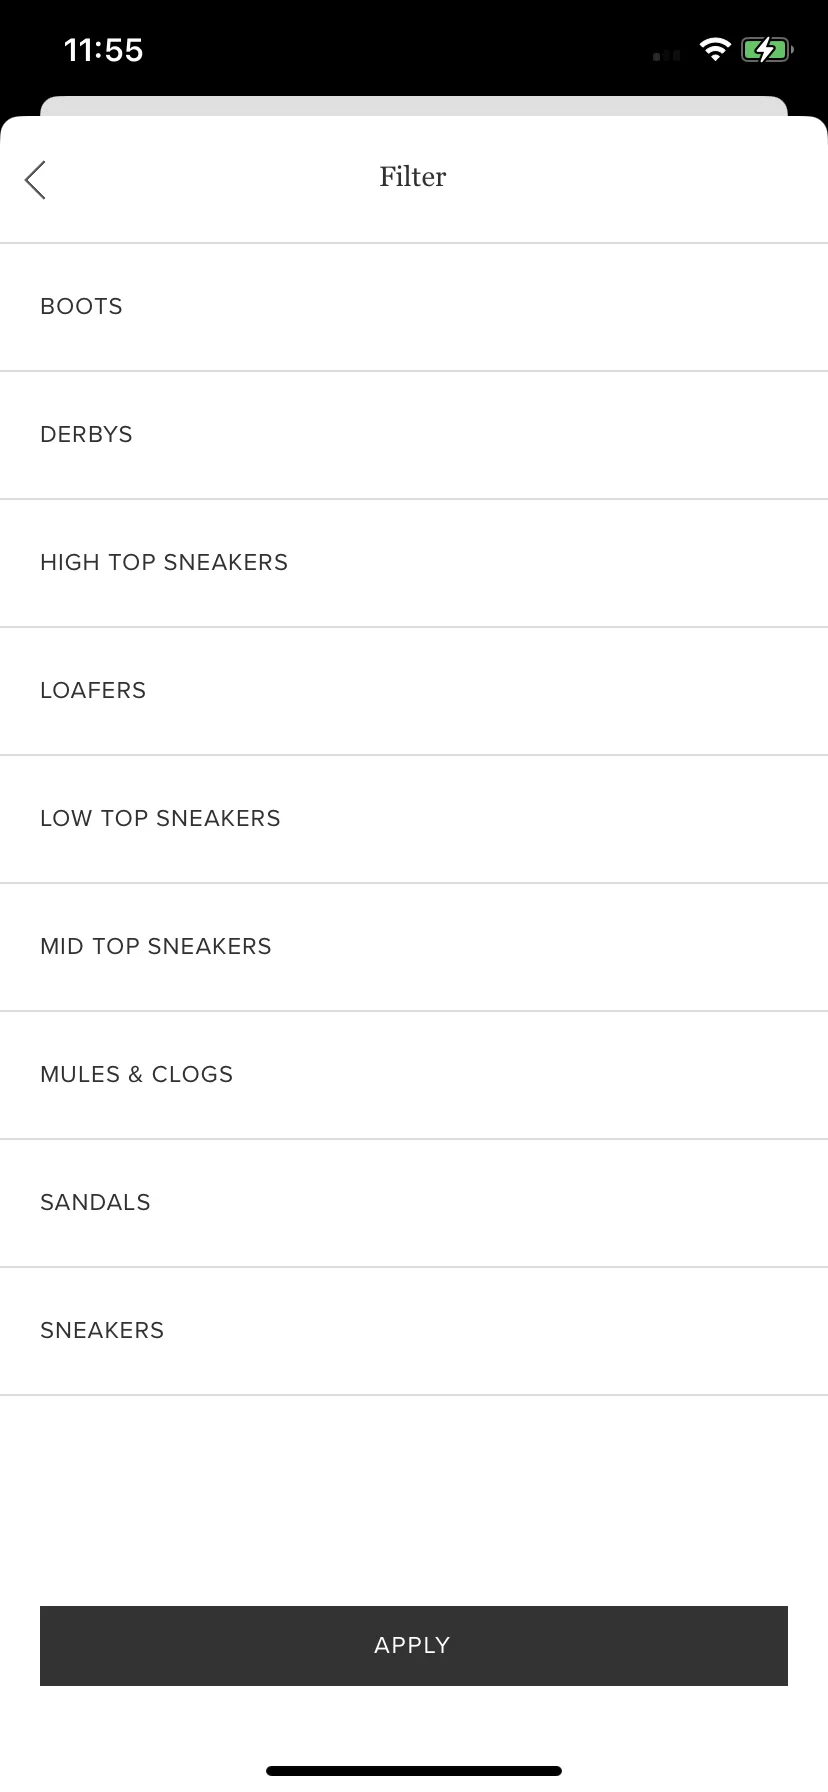Tap the clock showing 11:55
Viewport: 828px width, 1792px height.
pyautogui.click(x=103, y=50)
